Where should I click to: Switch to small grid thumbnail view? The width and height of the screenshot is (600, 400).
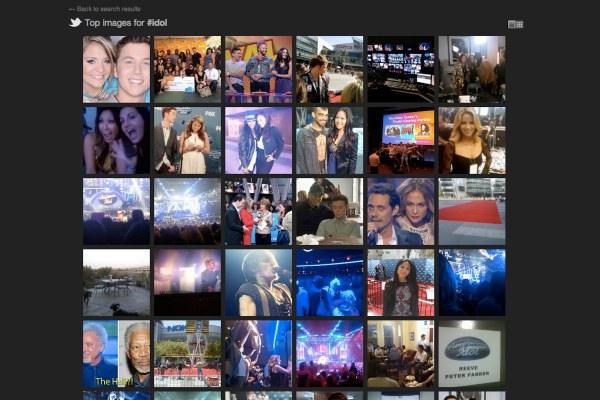click(x=520, y=24)
